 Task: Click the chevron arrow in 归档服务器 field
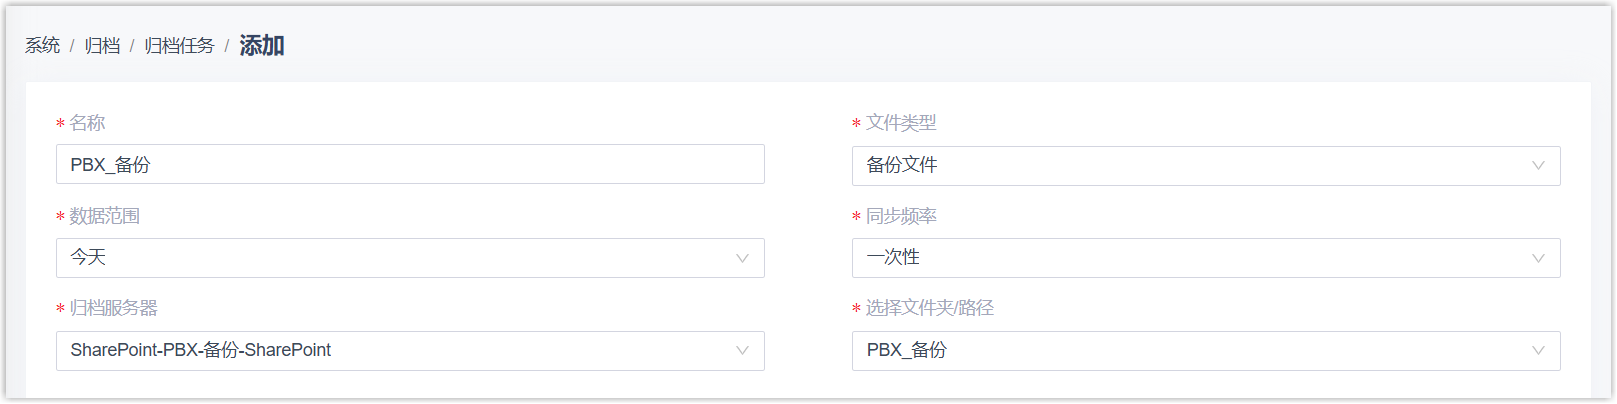pyautogui.click(x=742, y=351)
